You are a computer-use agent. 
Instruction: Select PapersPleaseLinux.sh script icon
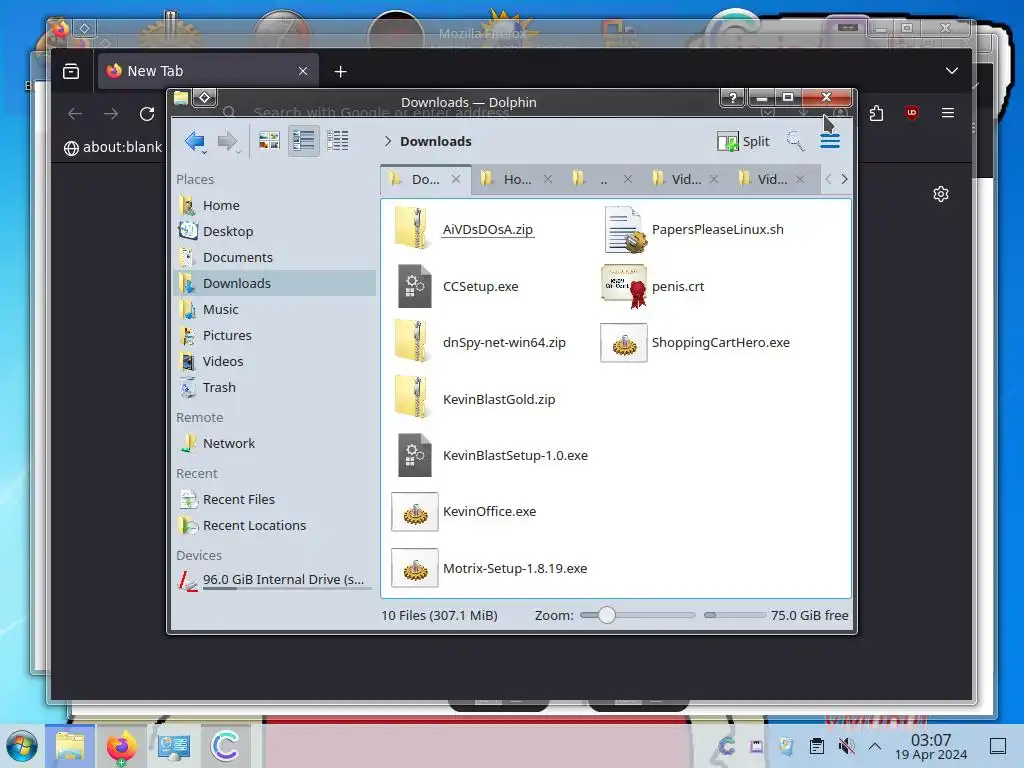click(x=624, y=229)
